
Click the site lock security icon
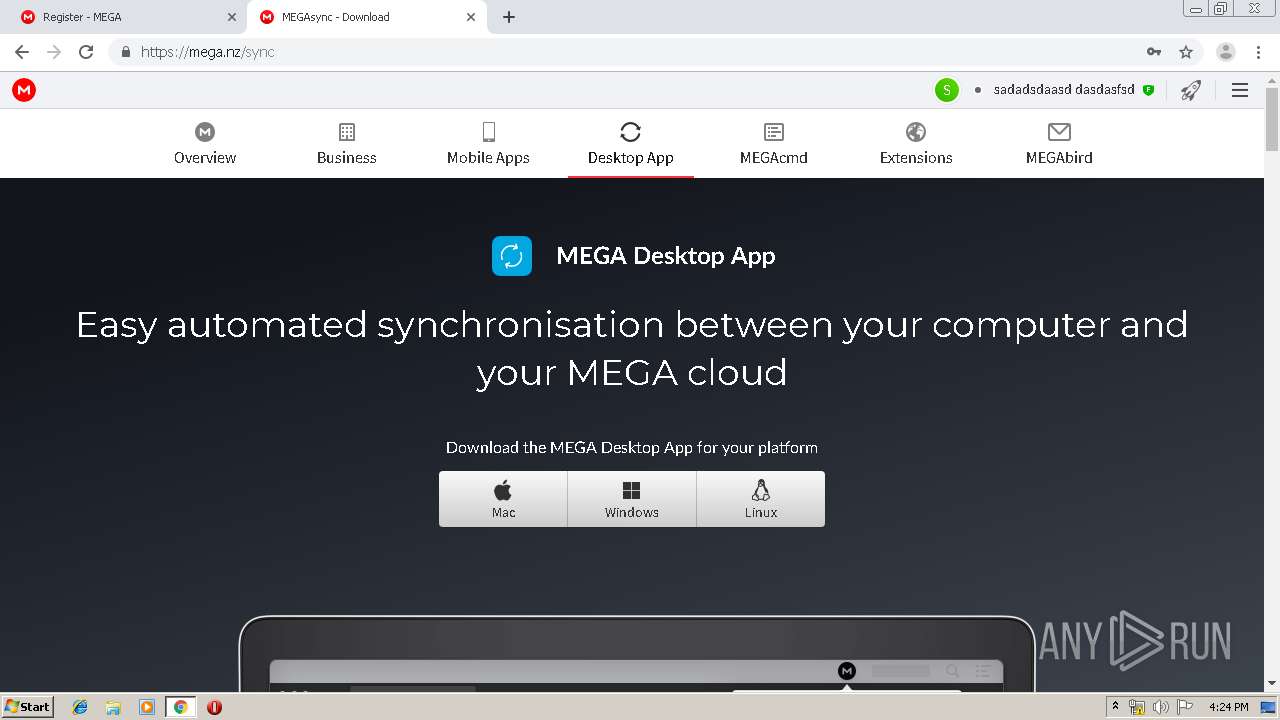126,52
